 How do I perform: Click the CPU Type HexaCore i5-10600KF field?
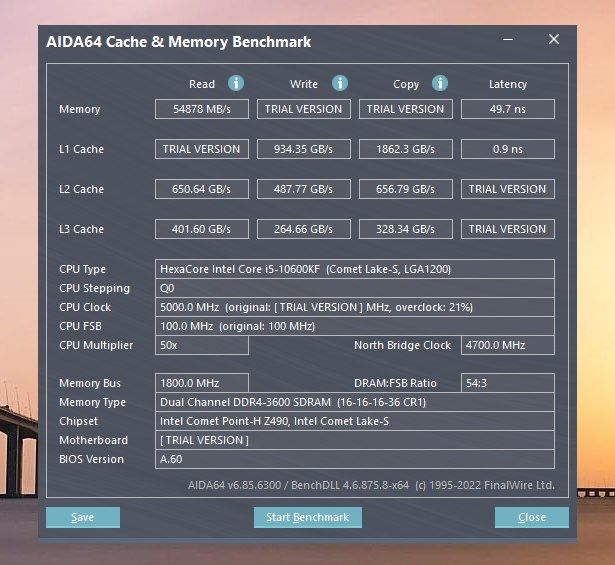(x=355, y=269)
